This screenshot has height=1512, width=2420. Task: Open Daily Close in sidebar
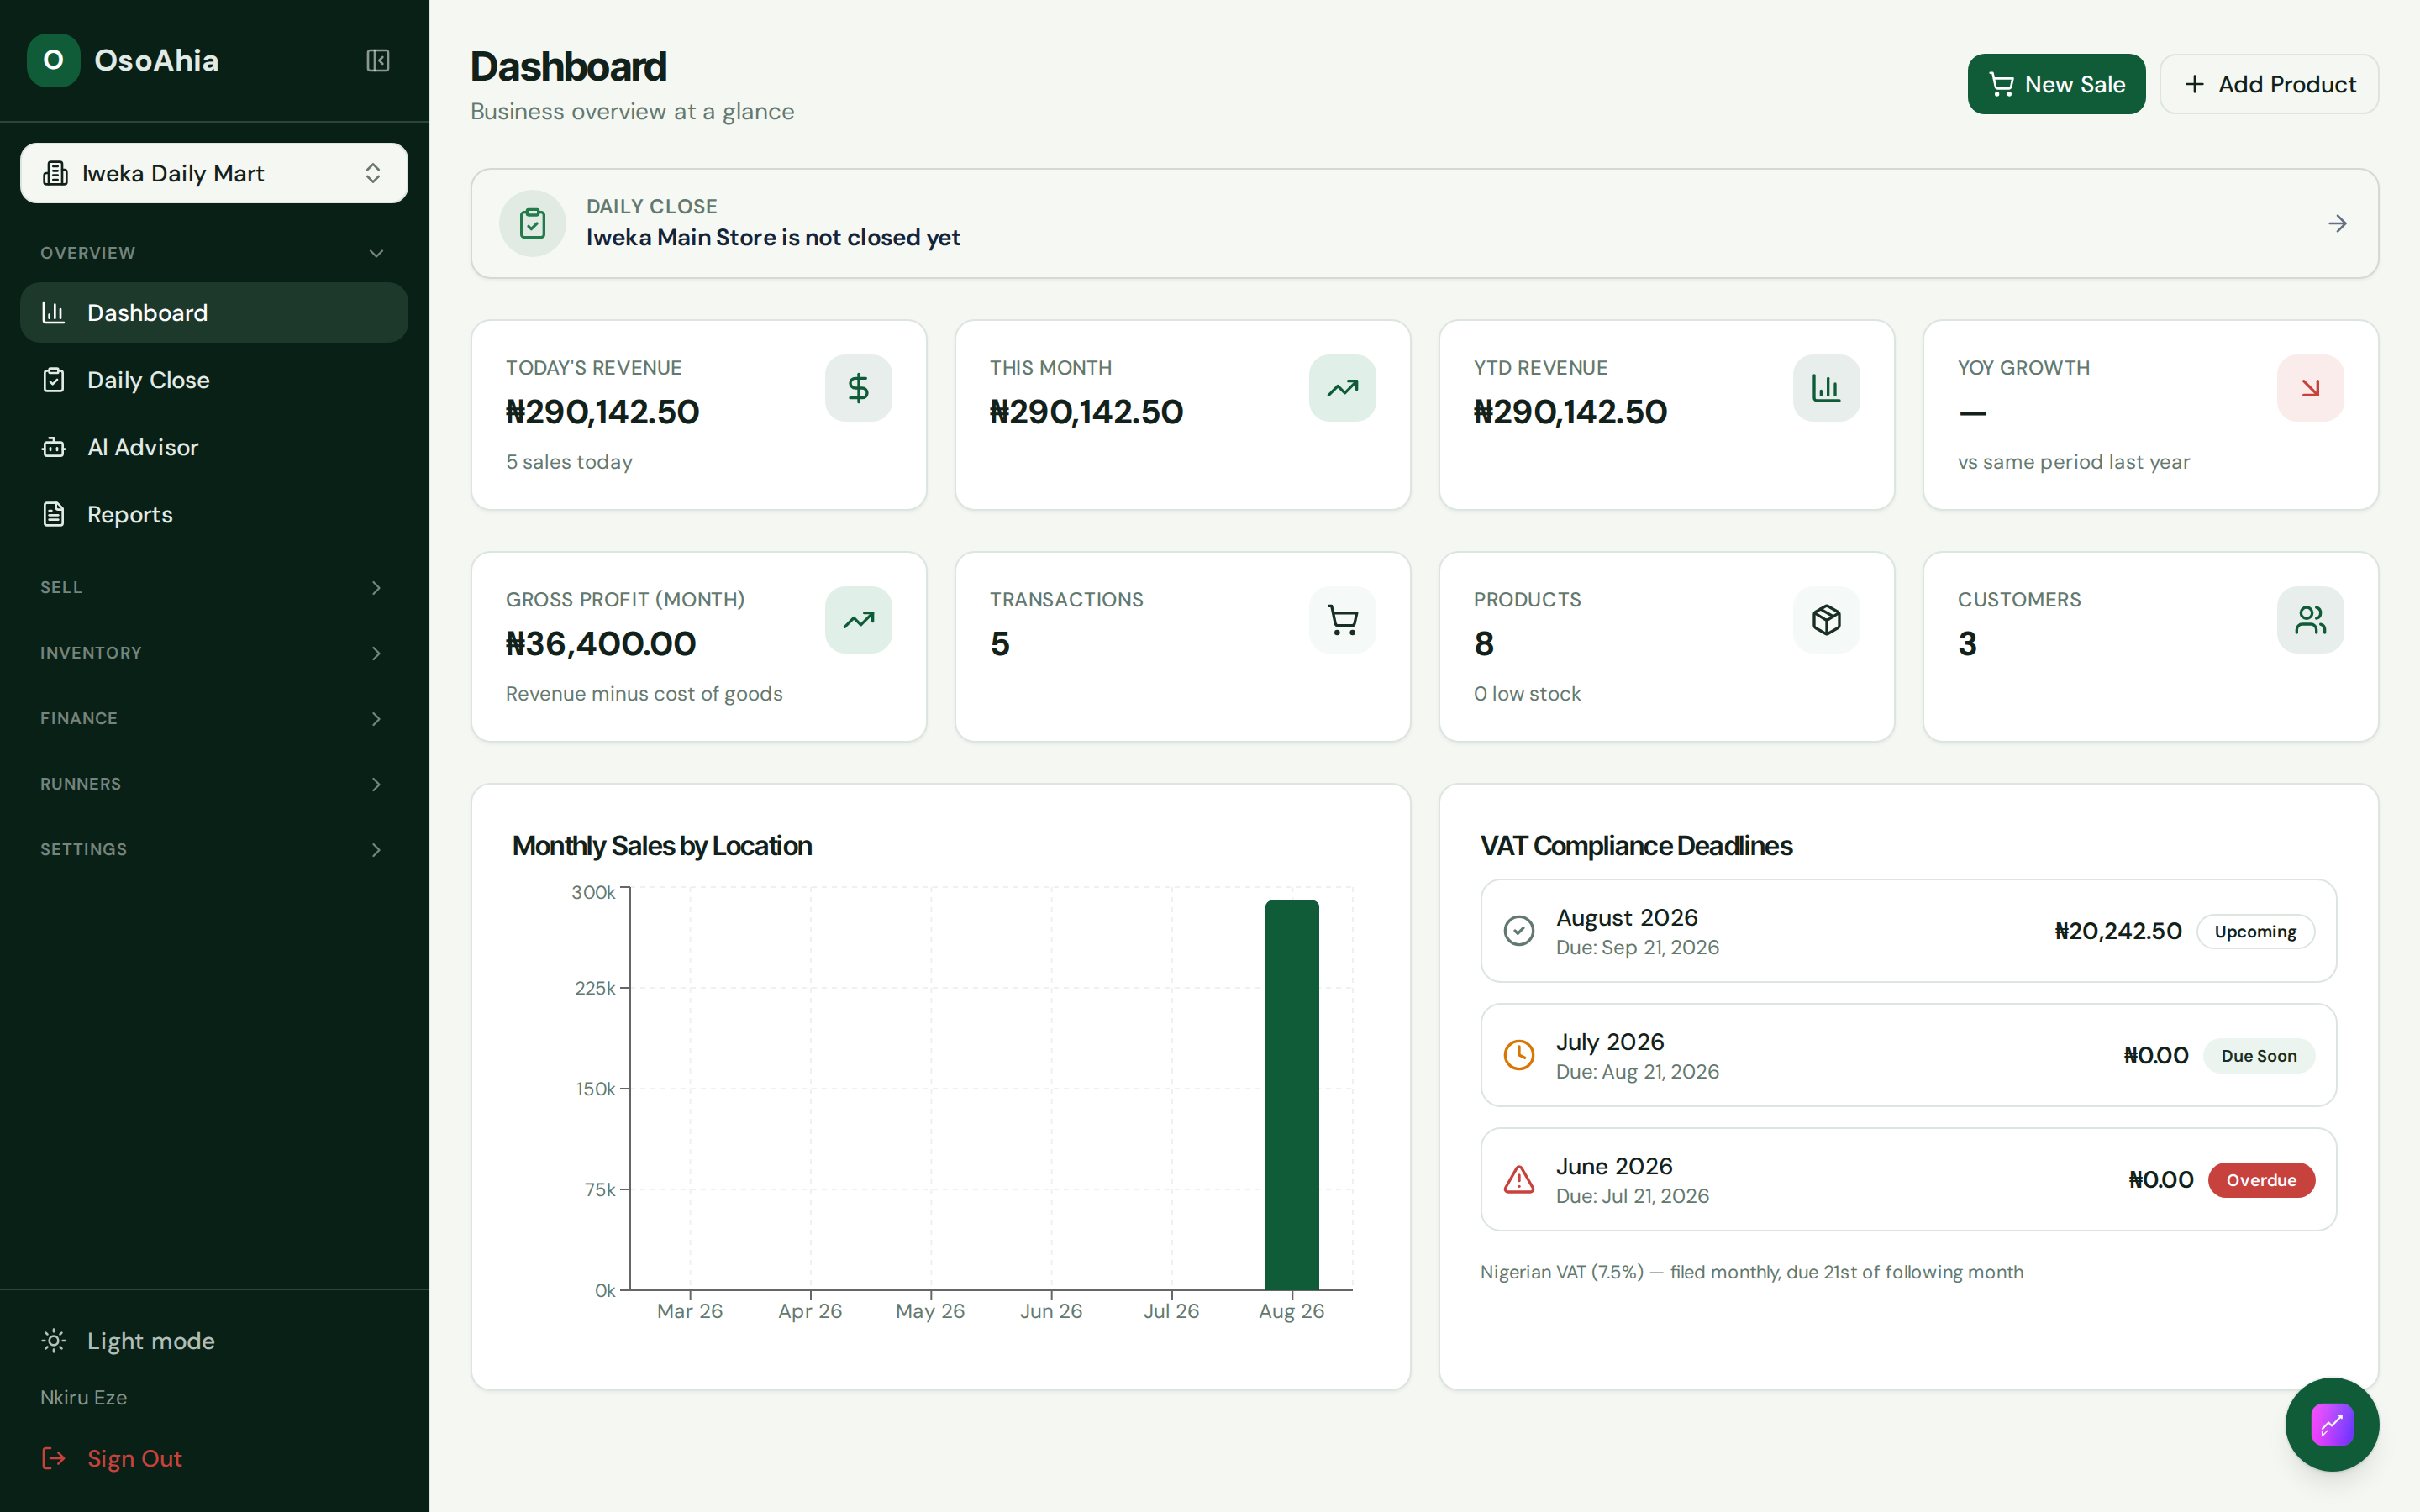[x=214, y=380]
